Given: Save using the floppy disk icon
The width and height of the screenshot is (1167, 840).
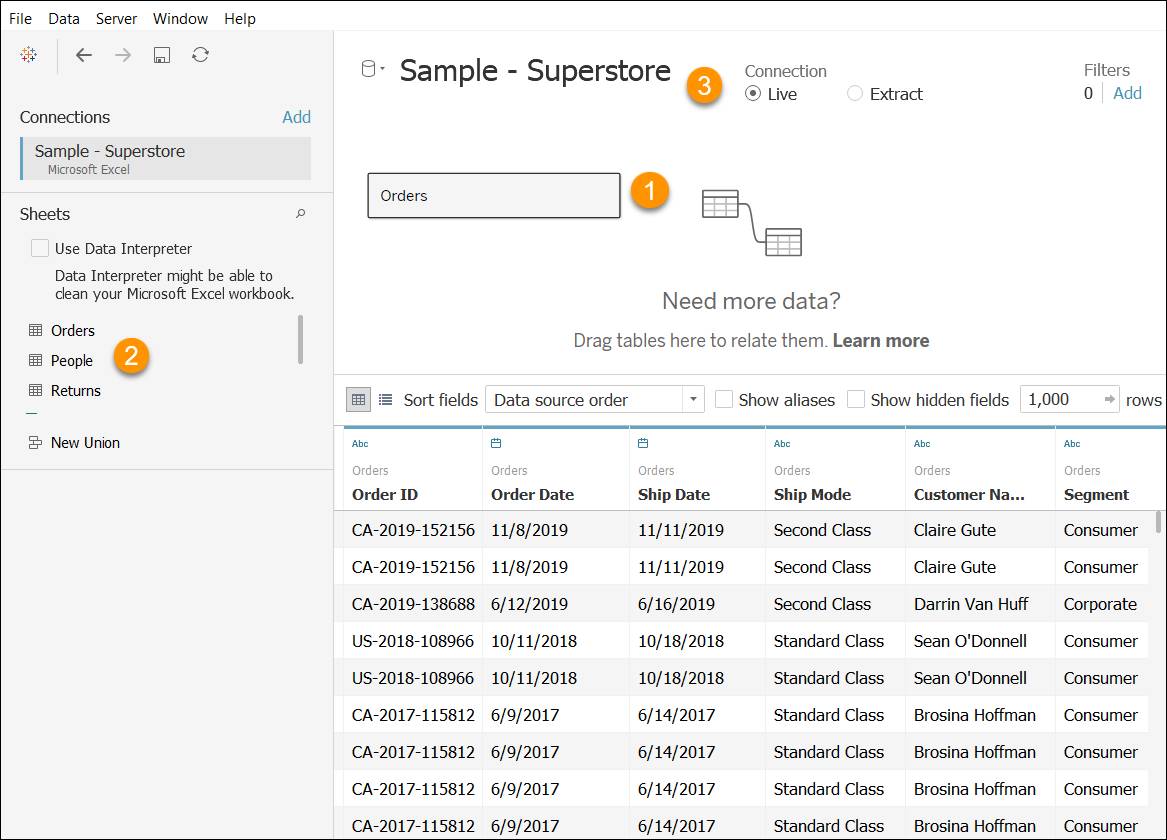Looking at the screenshot, I should (162, 54).
